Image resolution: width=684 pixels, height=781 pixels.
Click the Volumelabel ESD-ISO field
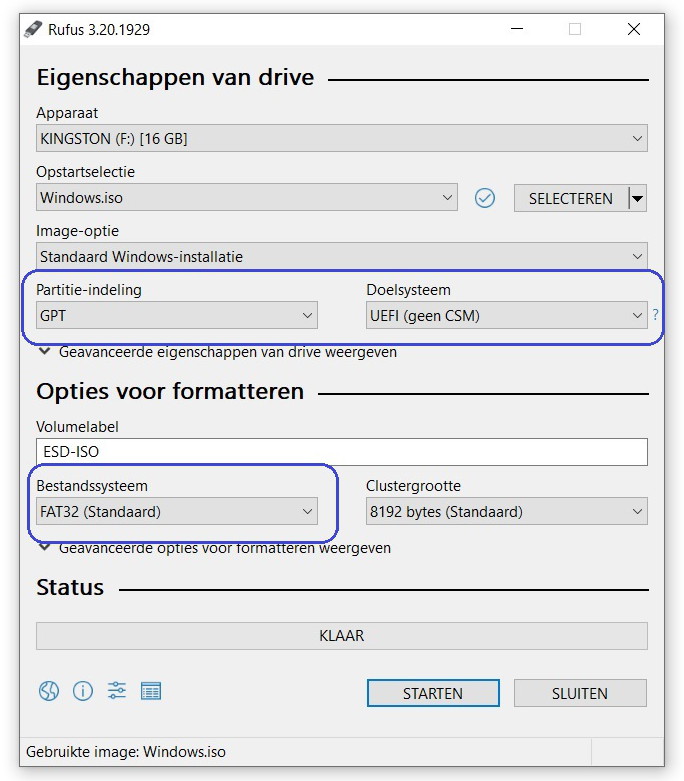pos(341,452)
